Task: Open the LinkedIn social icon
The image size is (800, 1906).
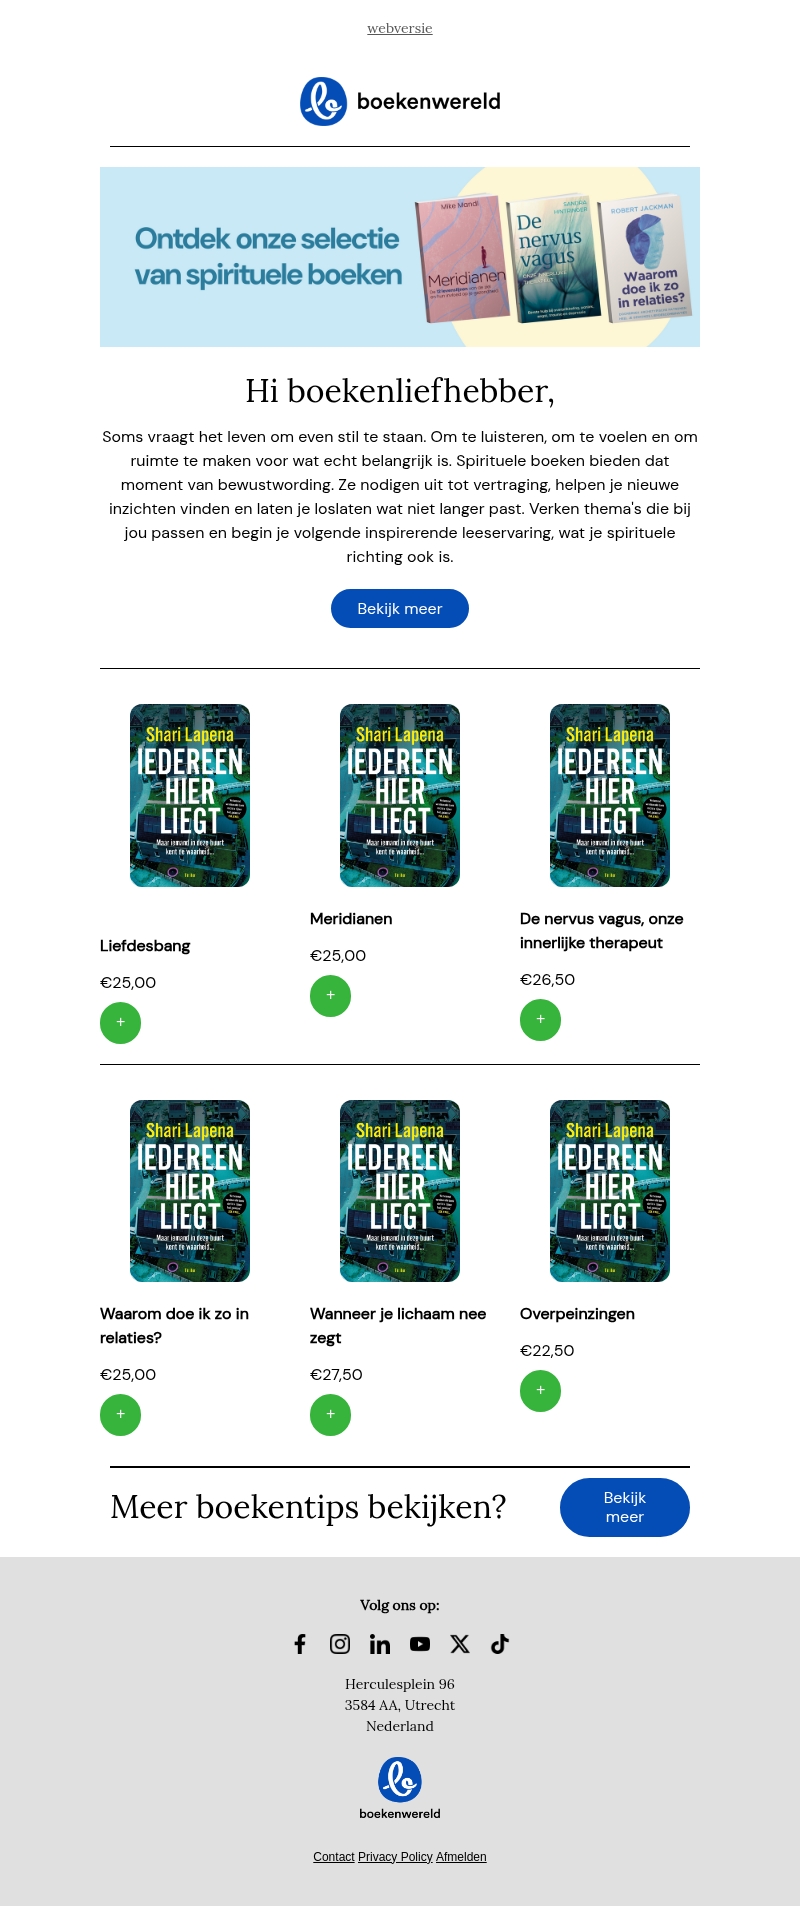Action: 380,1644
